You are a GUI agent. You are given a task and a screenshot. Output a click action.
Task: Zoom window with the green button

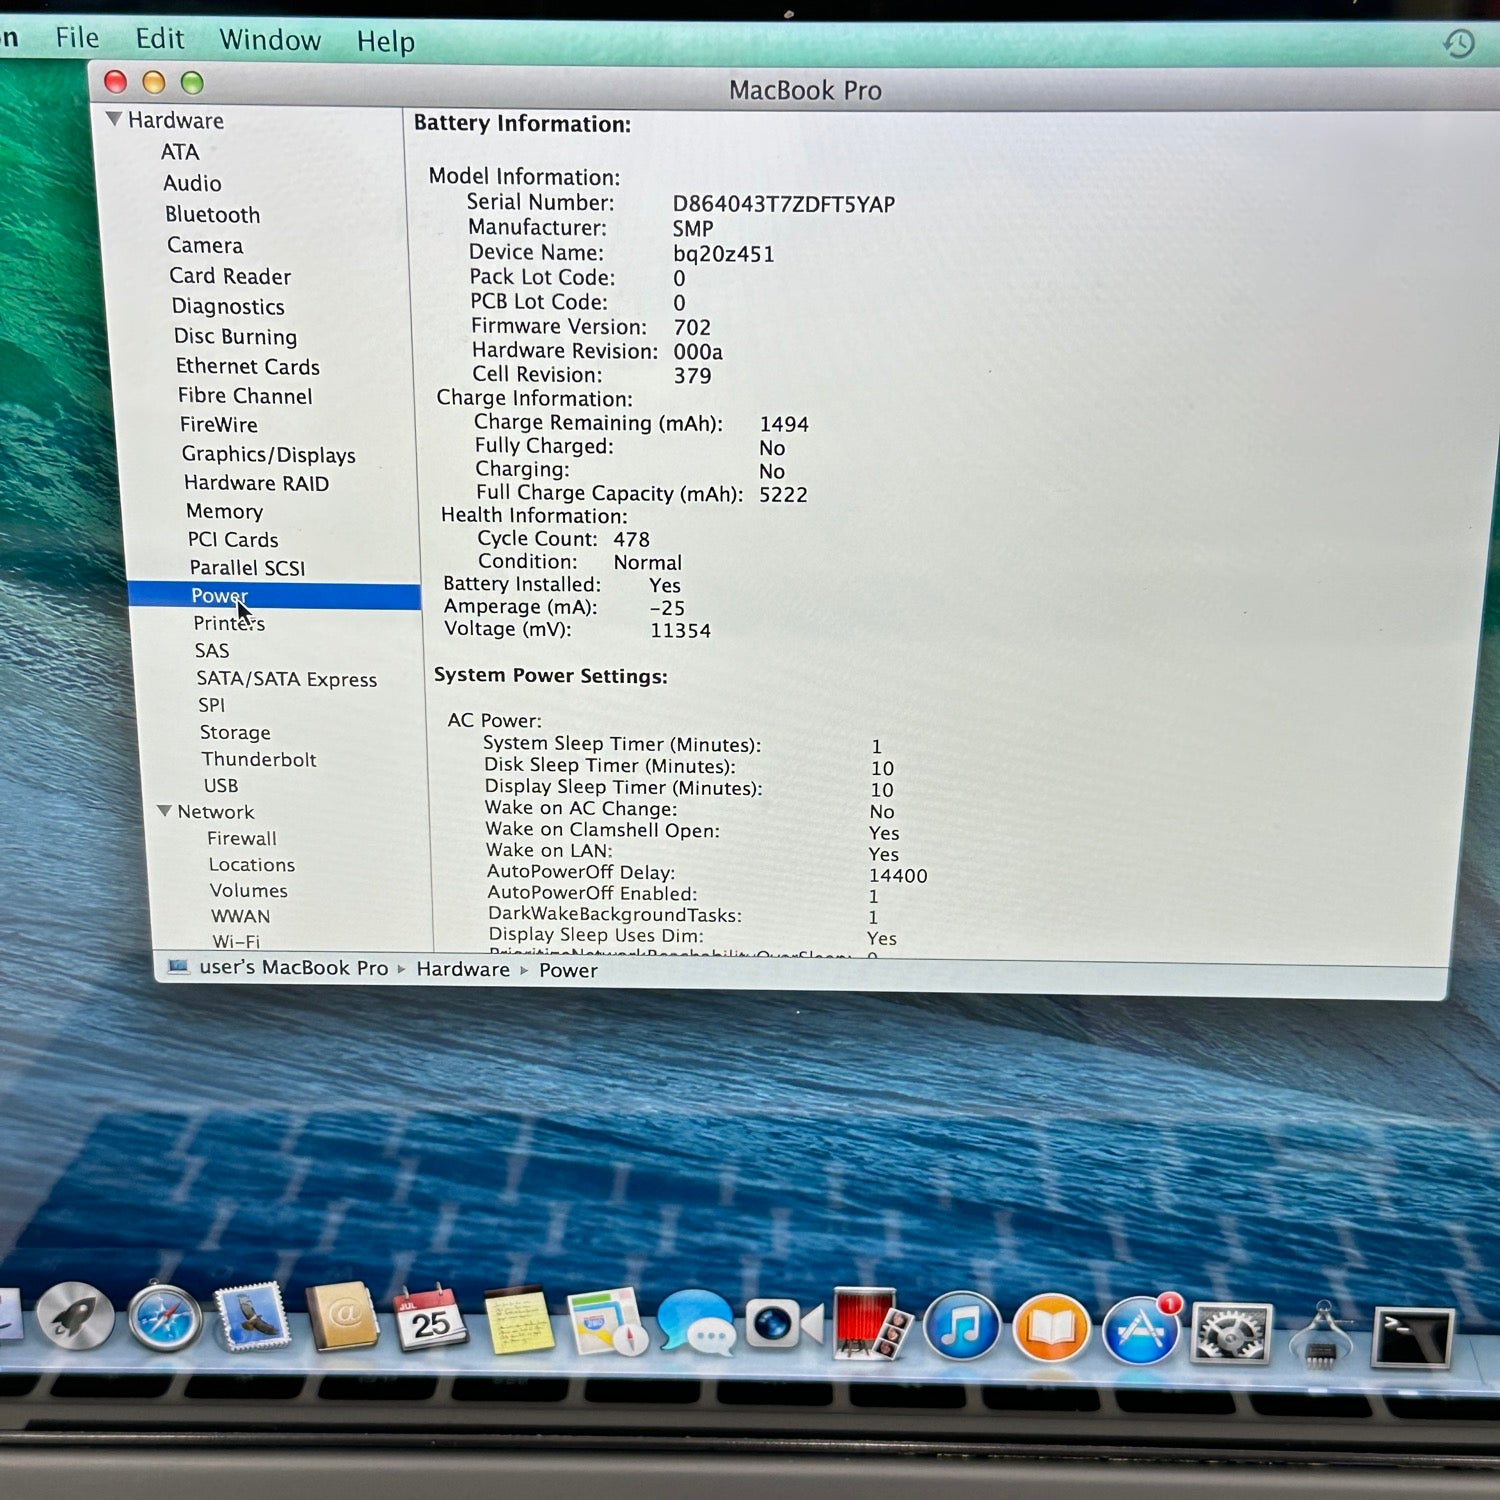192,83
